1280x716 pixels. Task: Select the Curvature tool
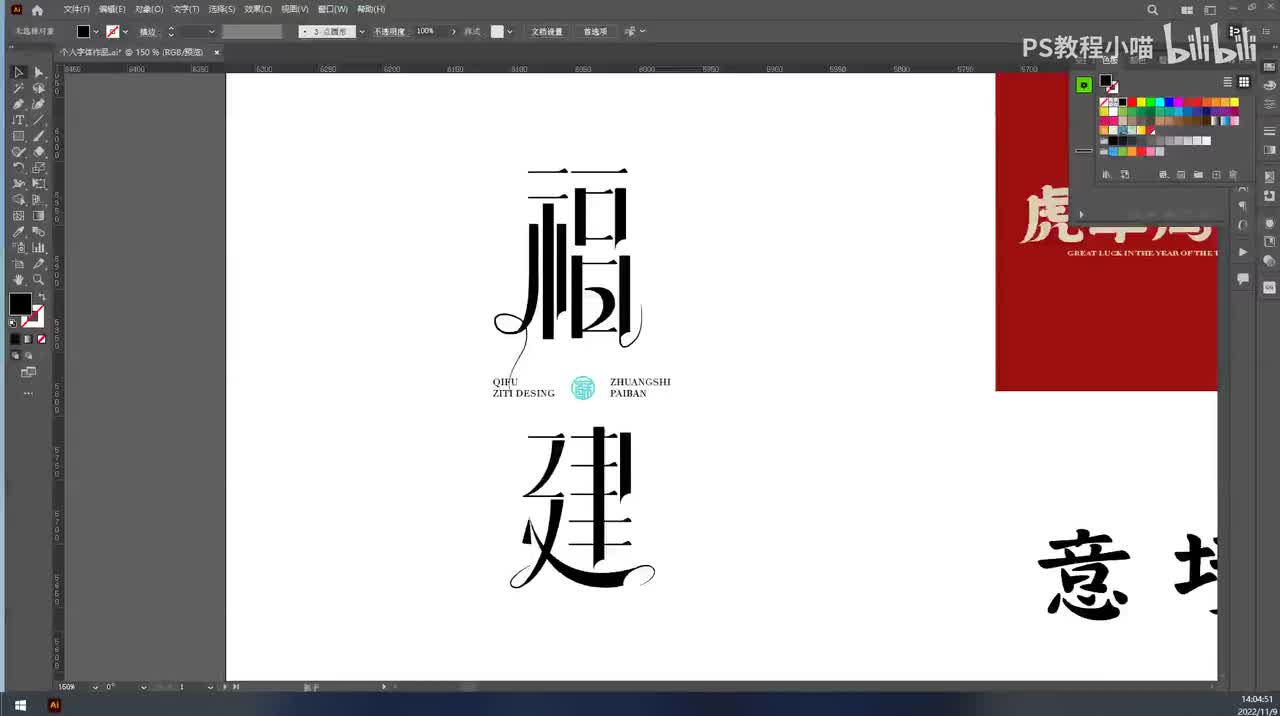[x=38, y=104]
